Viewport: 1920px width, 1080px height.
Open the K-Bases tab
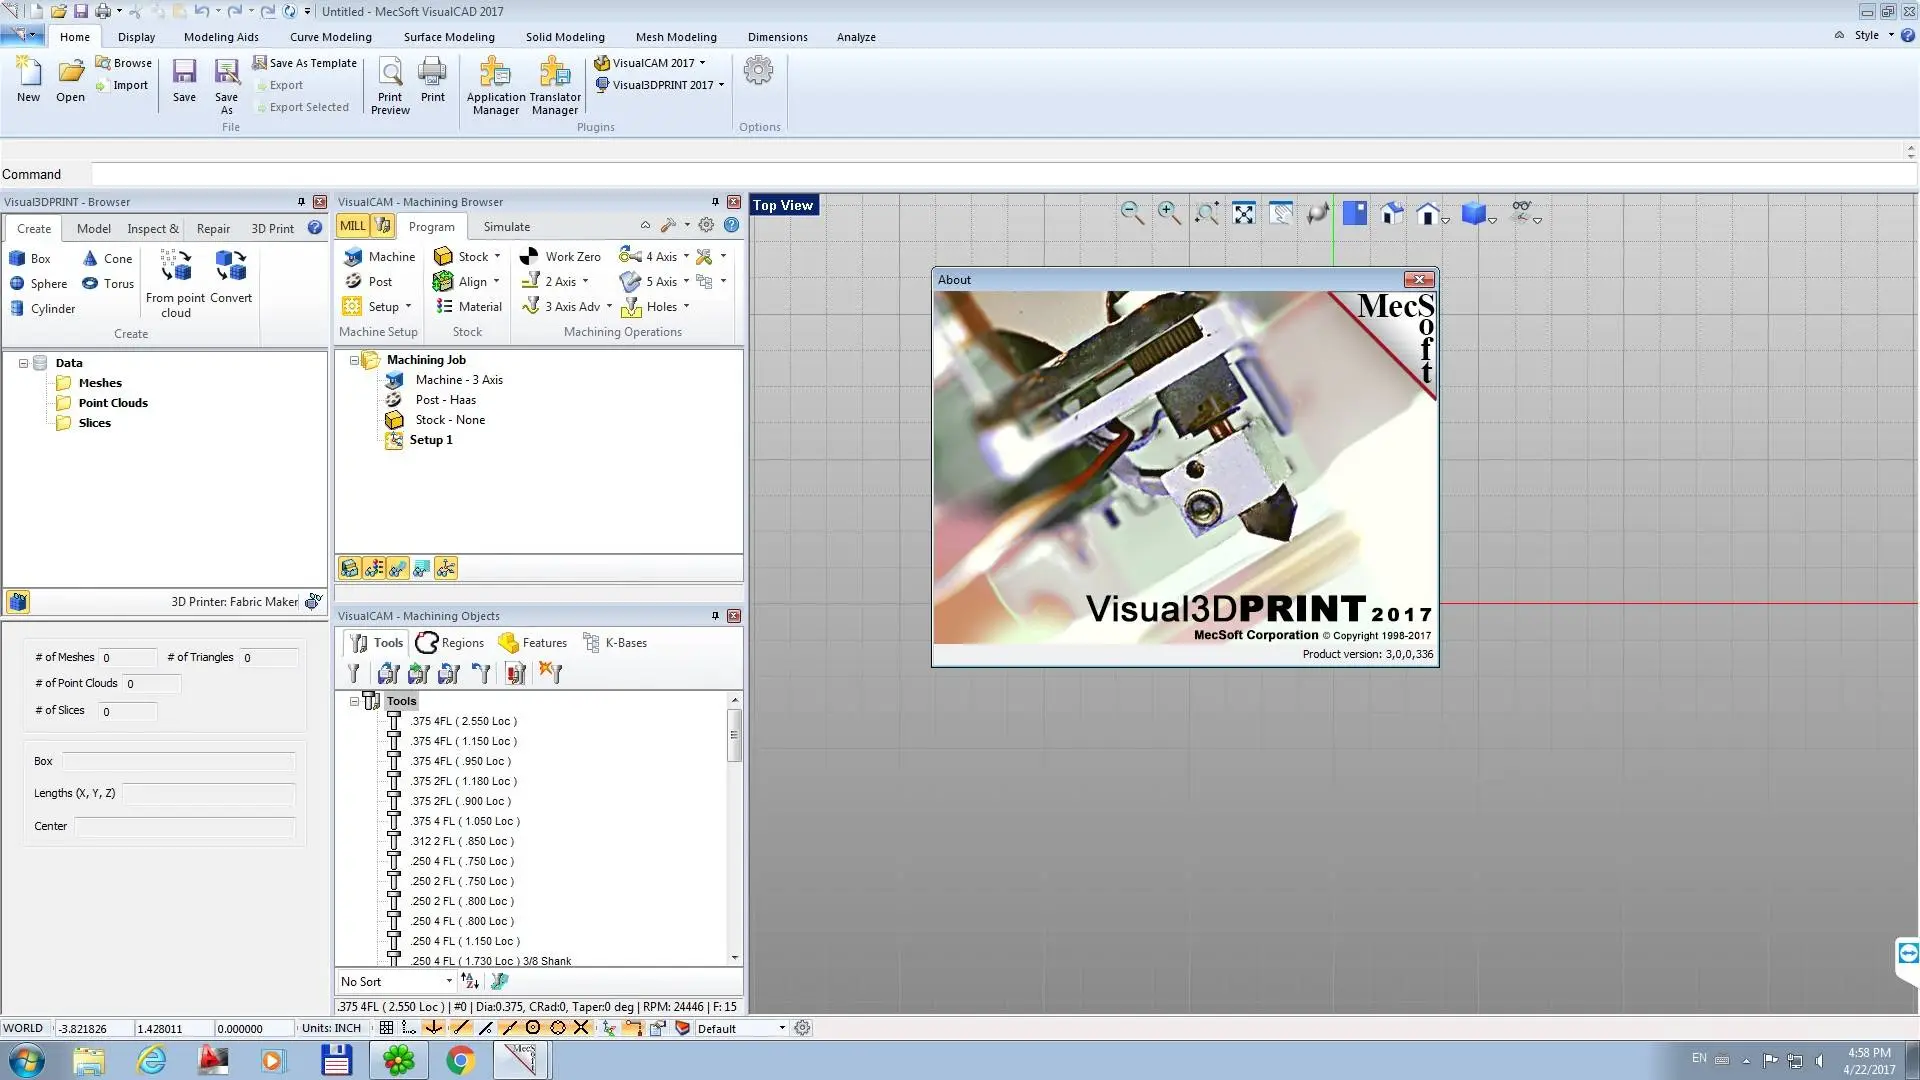[615, 643]
